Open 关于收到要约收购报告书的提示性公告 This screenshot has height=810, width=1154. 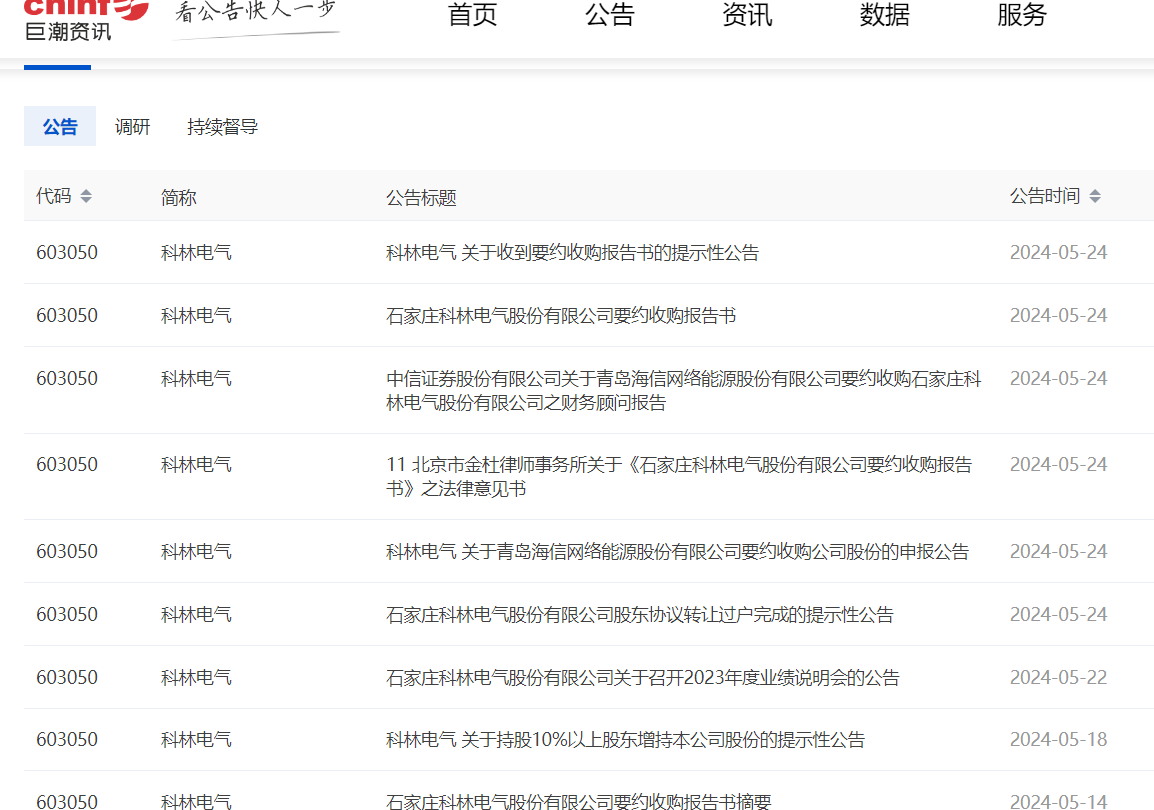(573, 252)
